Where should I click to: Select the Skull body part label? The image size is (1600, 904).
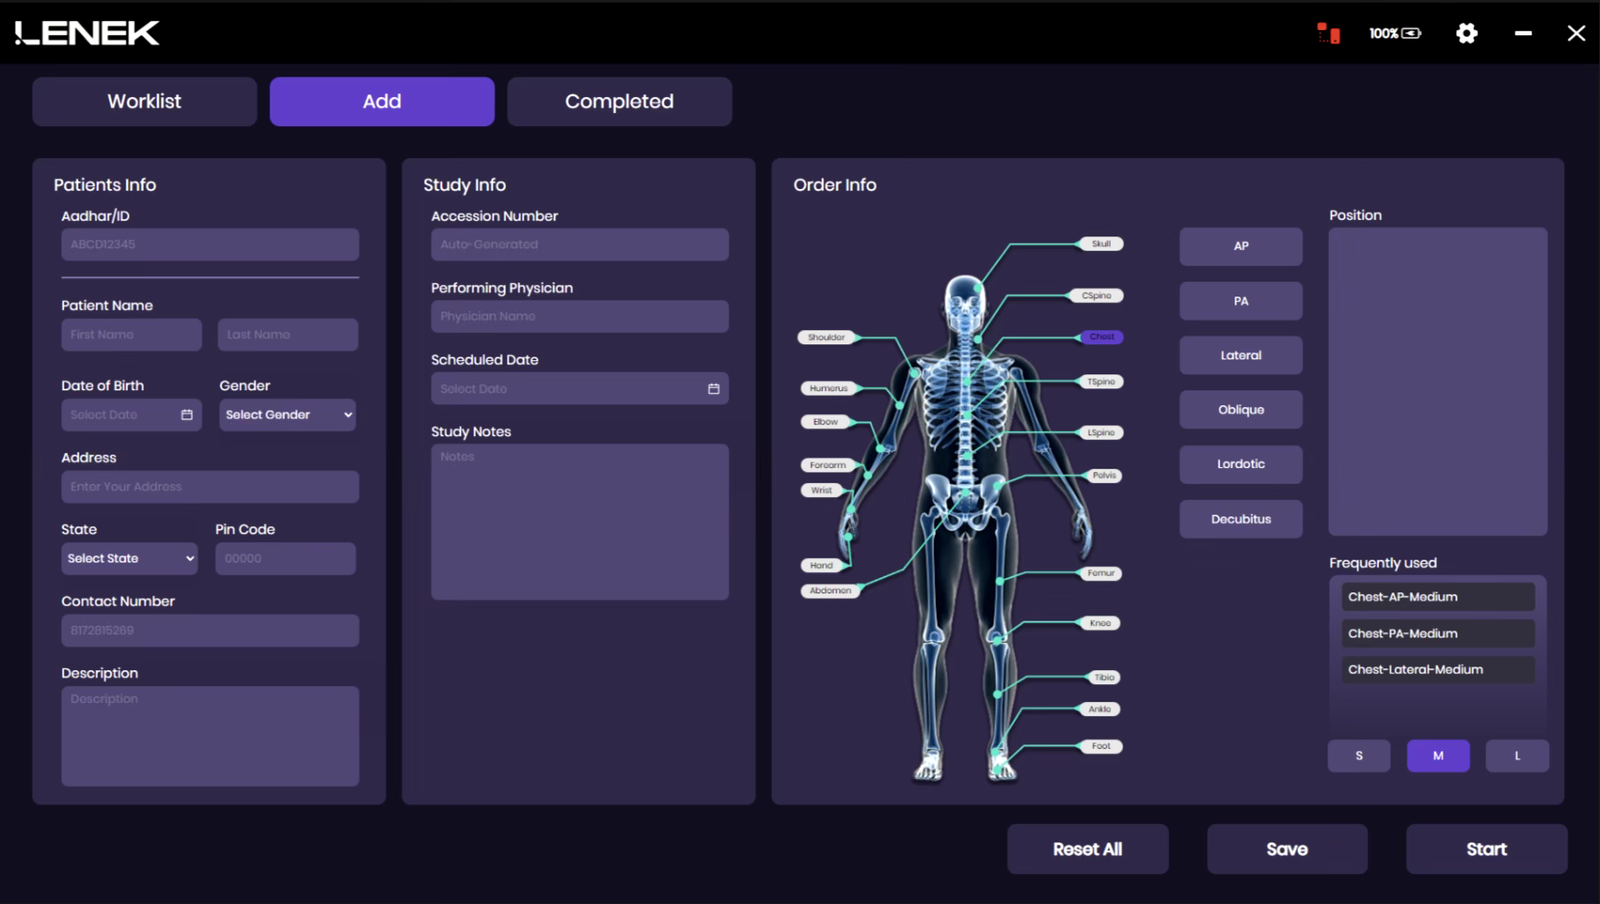click(1101, 244)
